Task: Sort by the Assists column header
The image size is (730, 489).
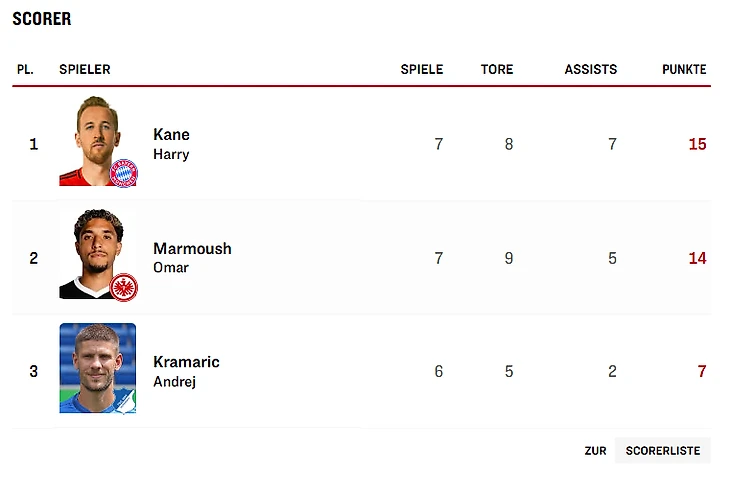Action: (590, 70)
